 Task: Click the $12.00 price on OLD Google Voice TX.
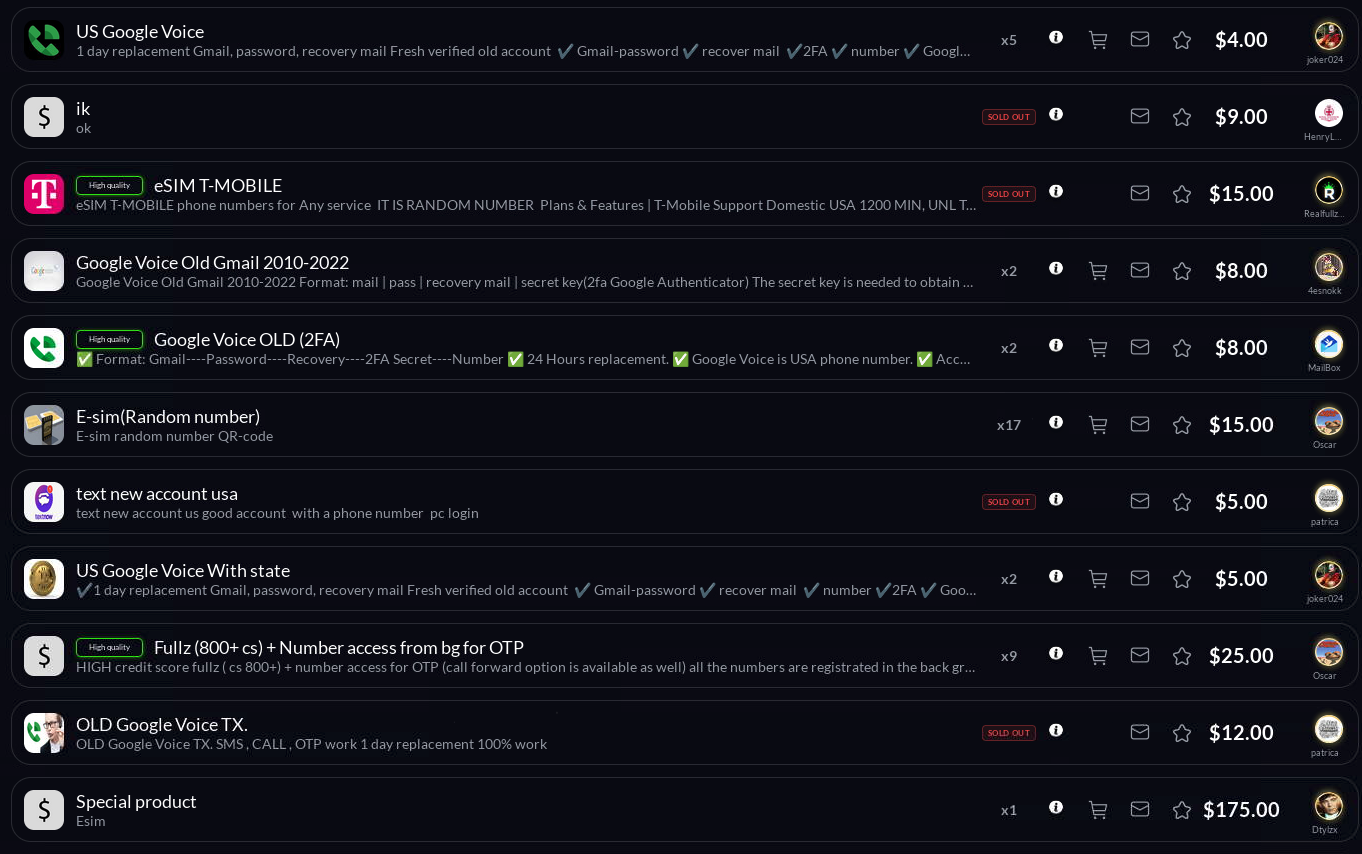pos(1241,733)
